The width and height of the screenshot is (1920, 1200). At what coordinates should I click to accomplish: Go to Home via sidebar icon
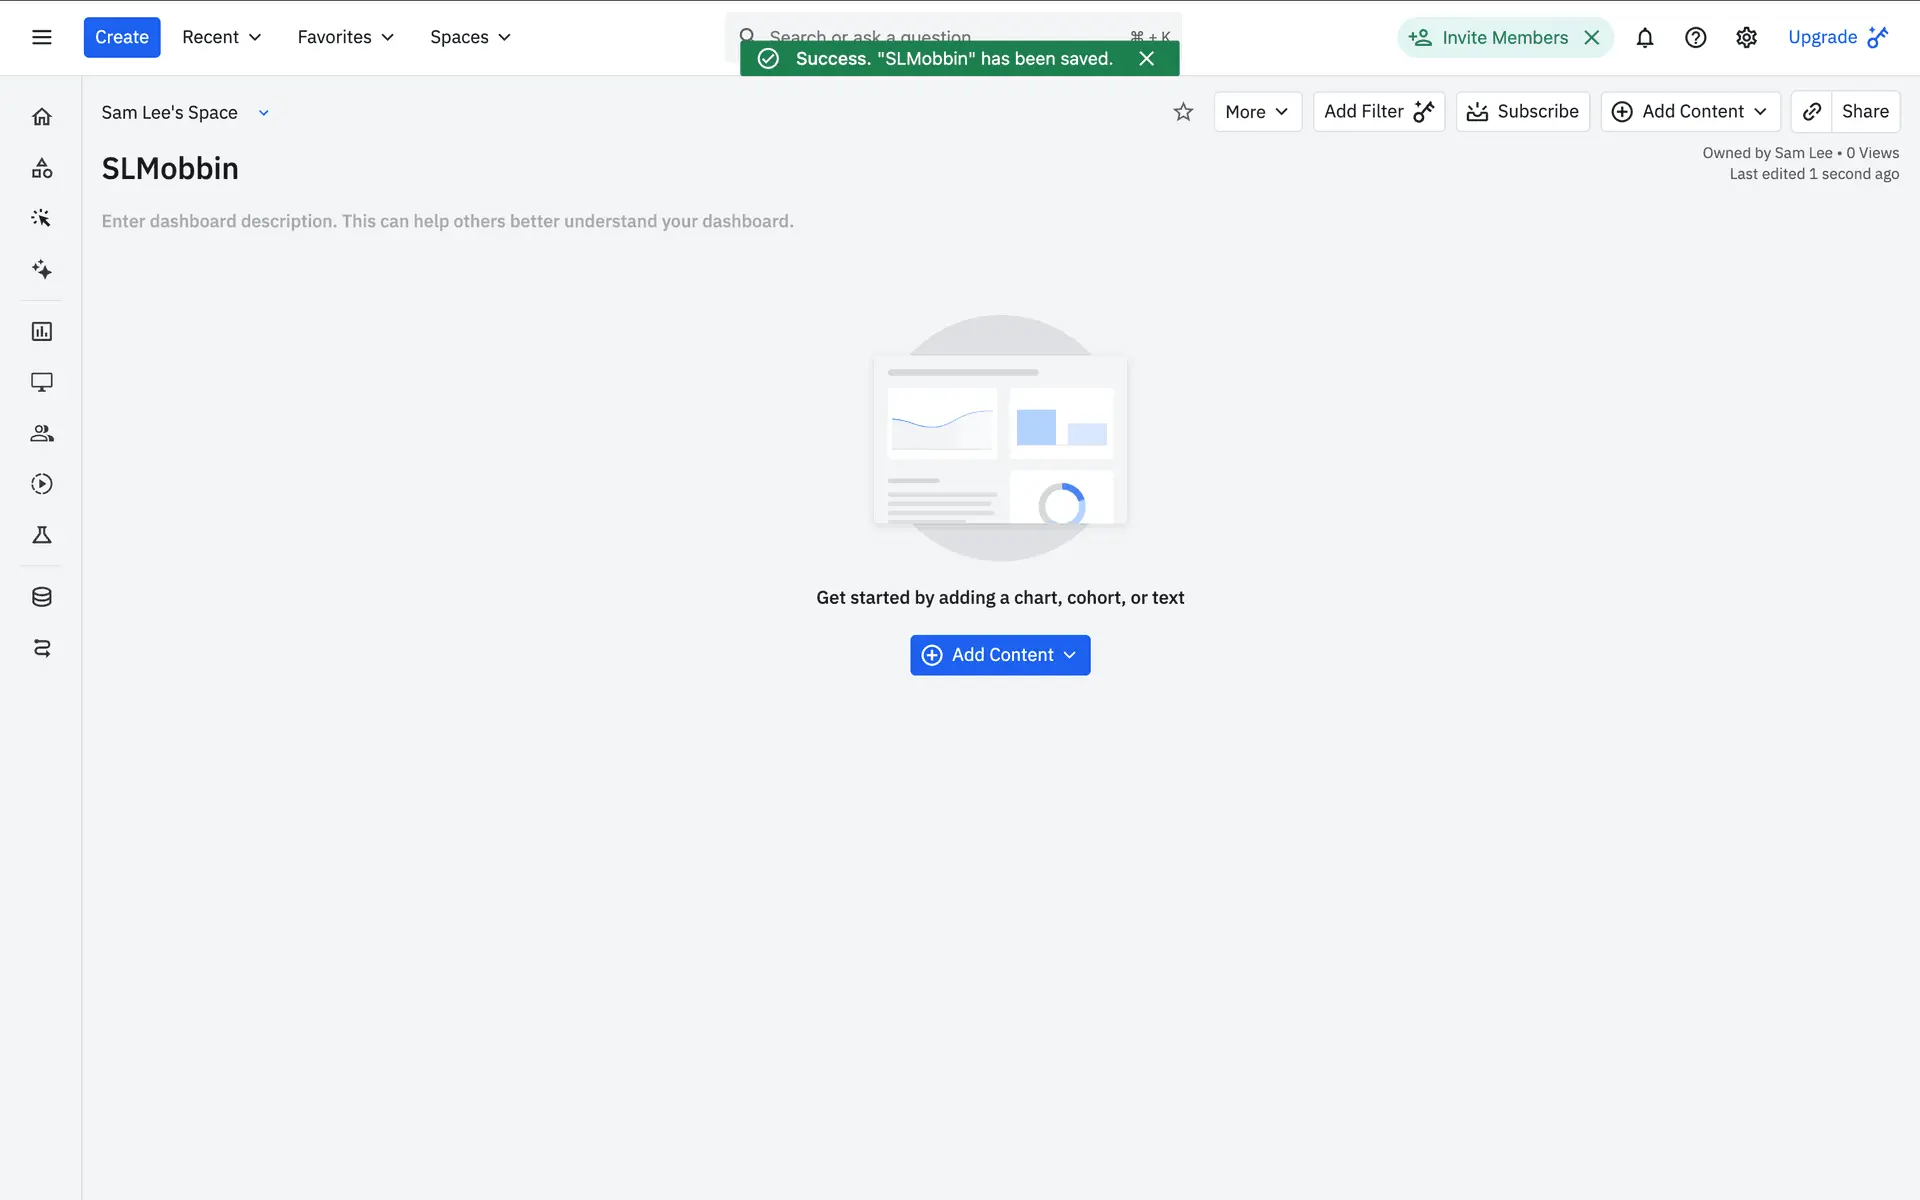point(41,117)
